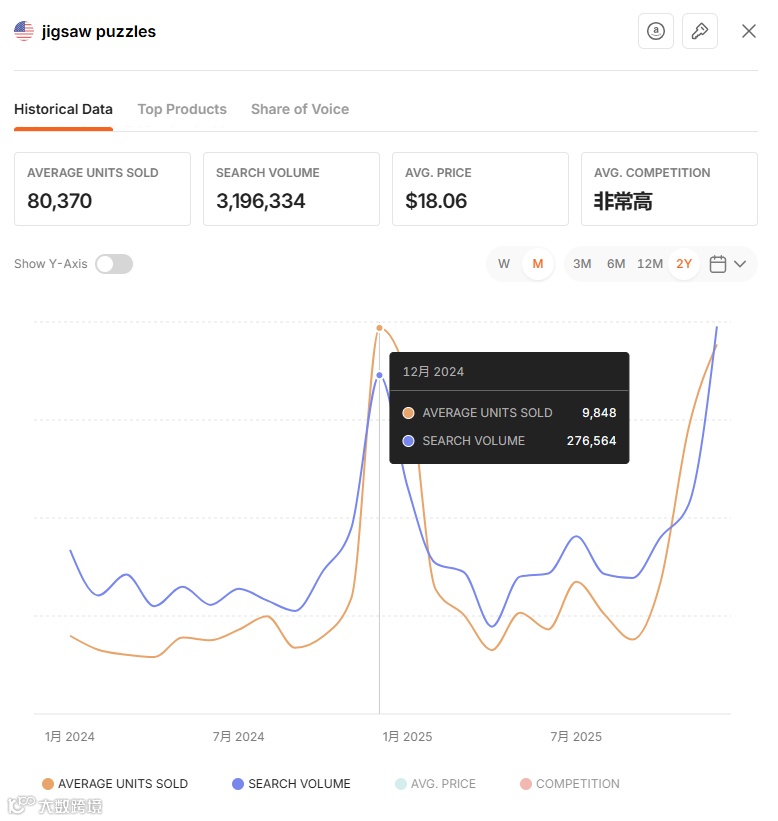The width and height of the screenshot is (778, 821).
Task: Click the 1月 2024 axis label
Action: pos(70,737)
